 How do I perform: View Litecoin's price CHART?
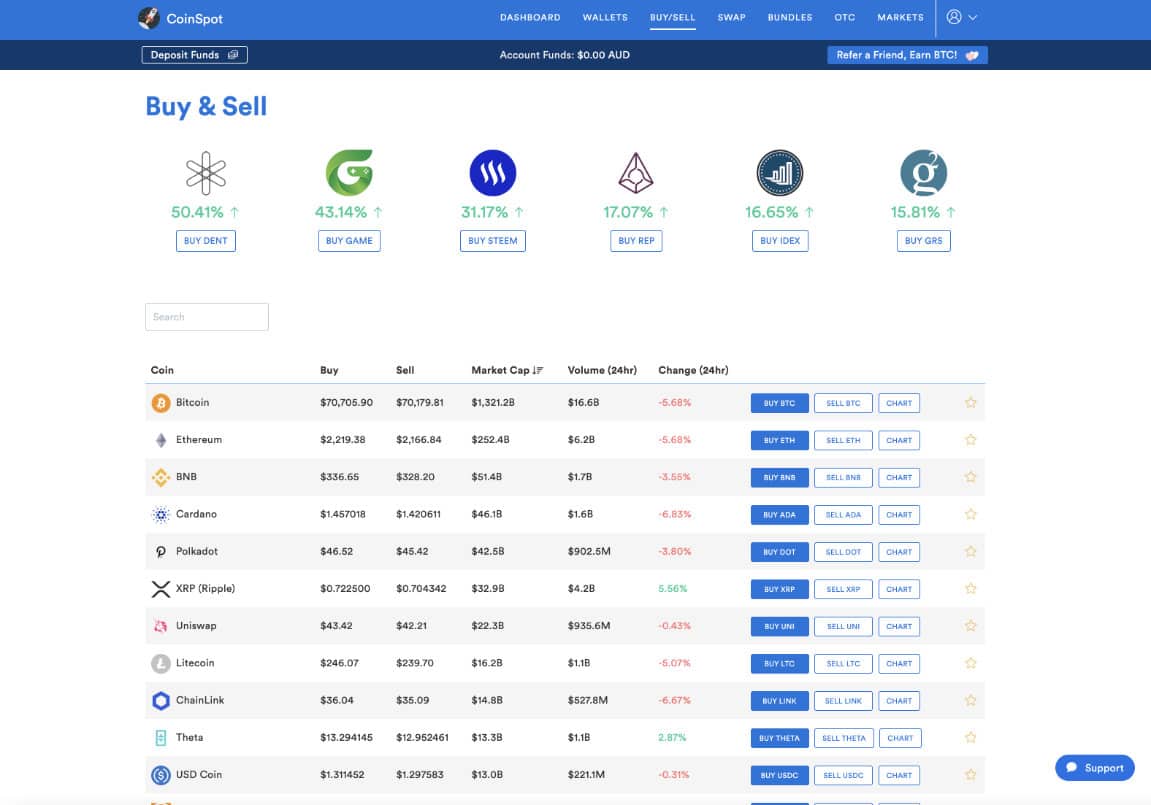[x=898, y=663]
